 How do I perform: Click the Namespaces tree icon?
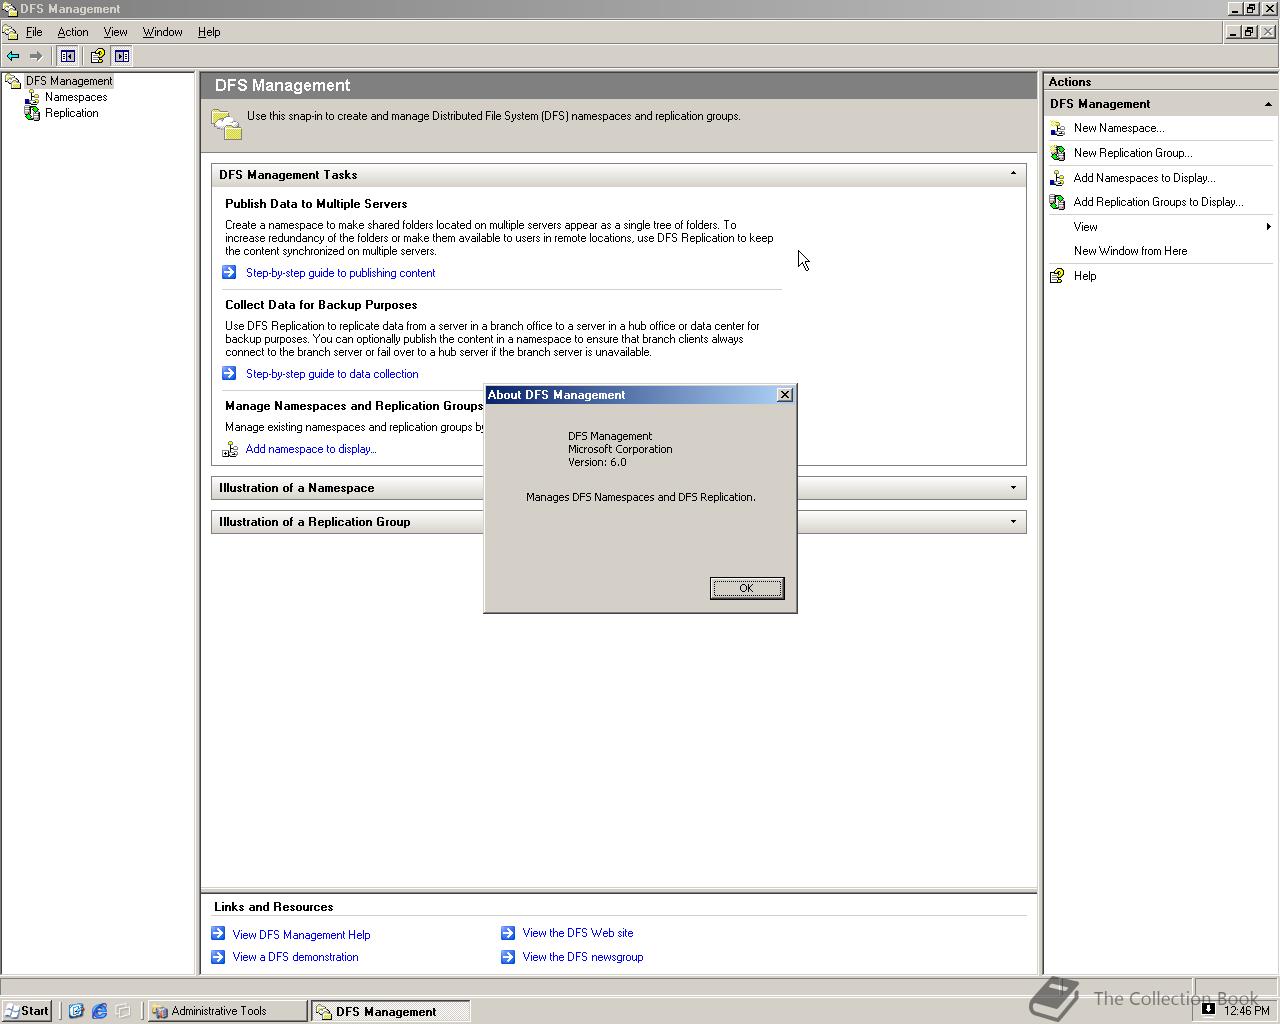pos(32,97)
